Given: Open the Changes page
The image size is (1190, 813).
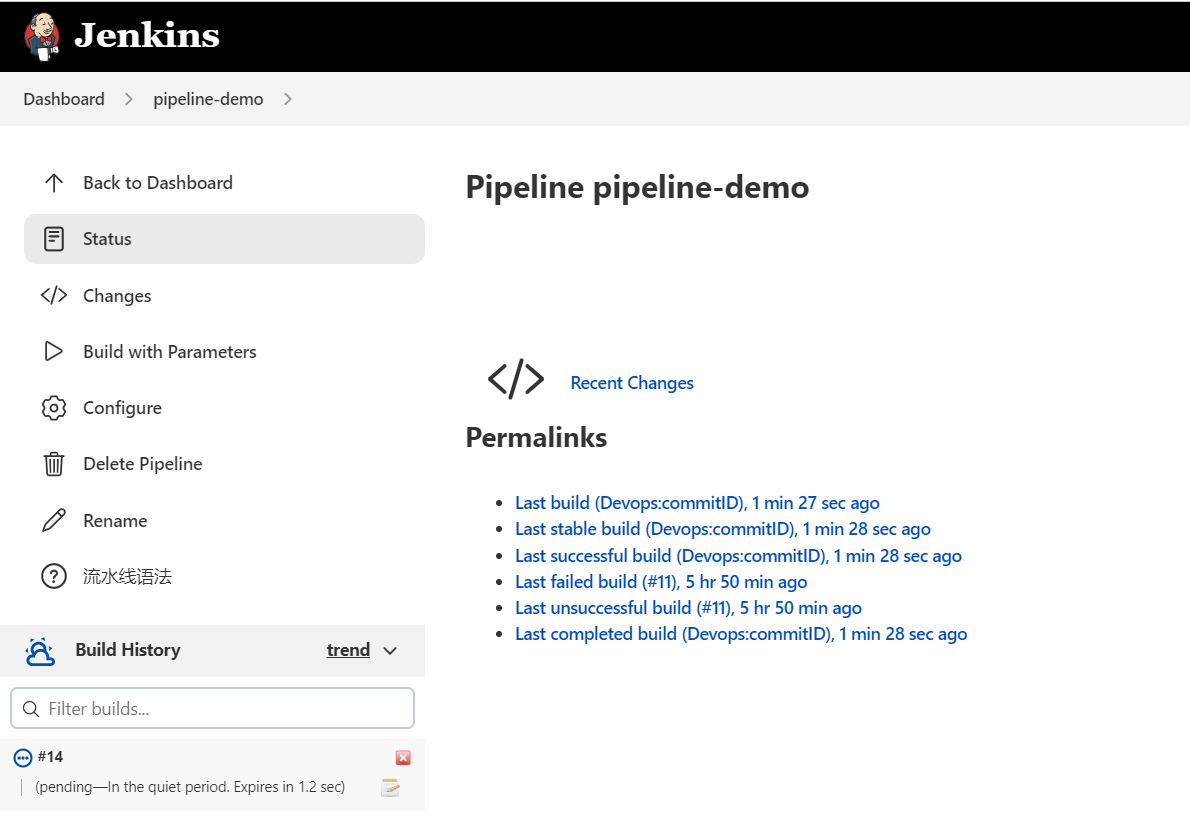Looking at the screenshot, I should (117, 295).
